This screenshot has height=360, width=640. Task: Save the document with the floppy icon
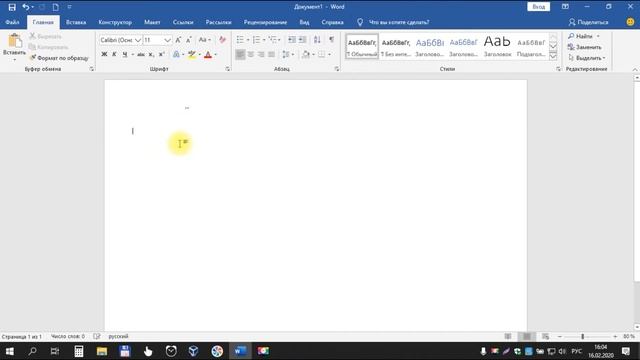[x=12, y=7]
